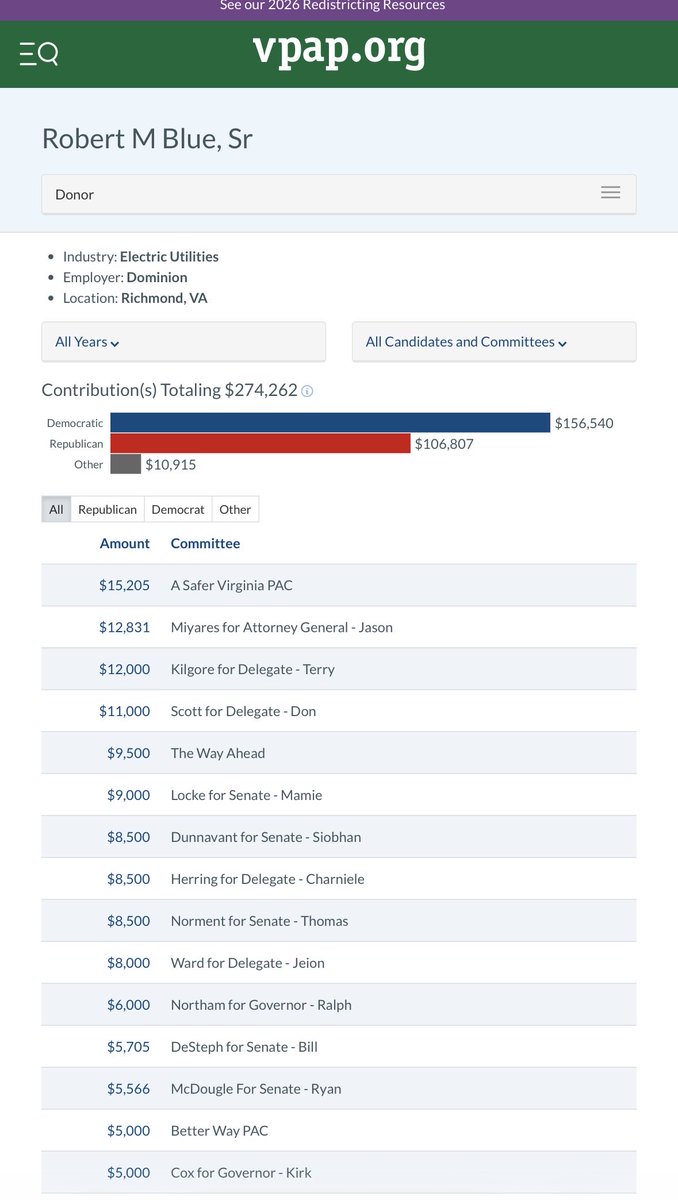
Task: Click the $6,000 amount
Action: tap(128, 1005)
